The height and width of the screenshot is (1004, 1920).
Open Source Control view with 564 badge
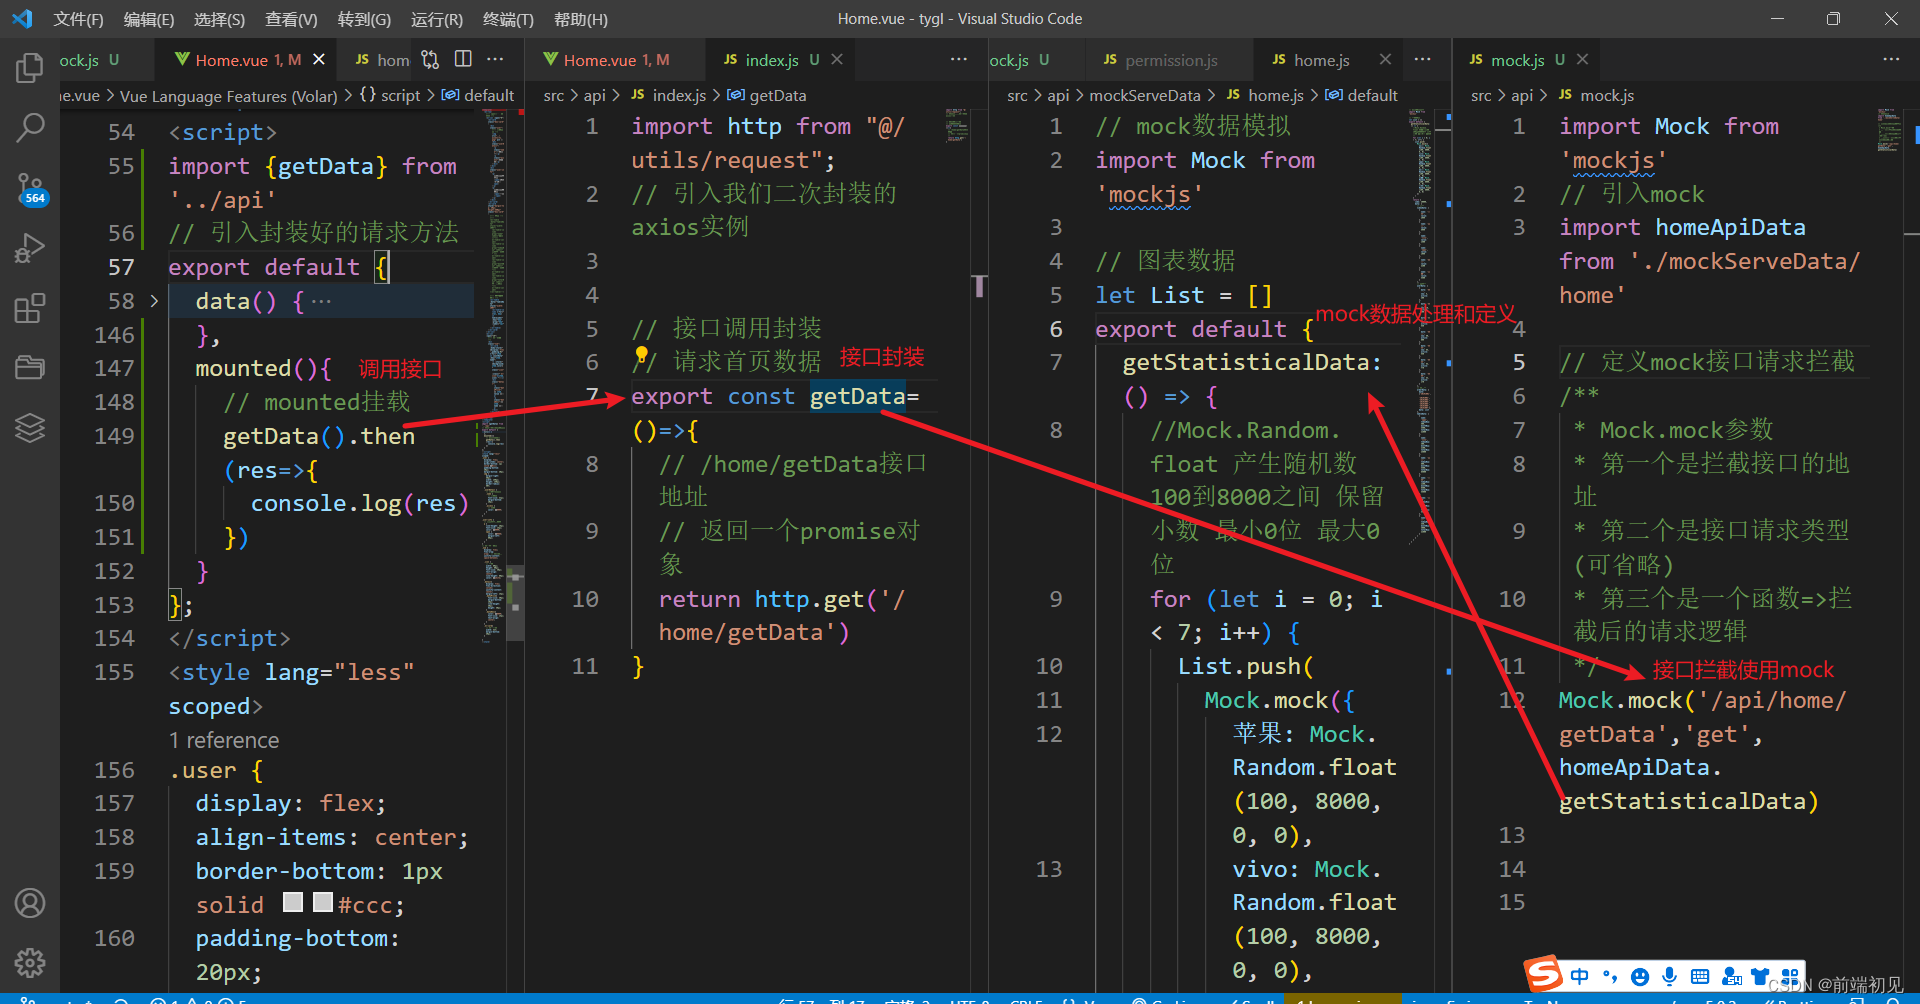click(30, 188)
